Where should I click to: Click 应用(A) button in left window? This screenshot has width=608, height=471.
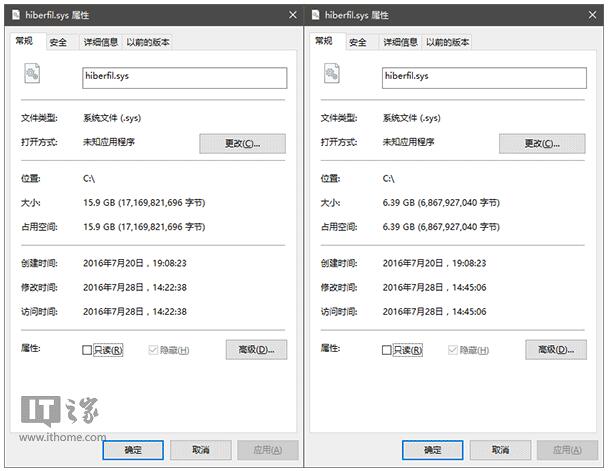[x=268, y=450]
